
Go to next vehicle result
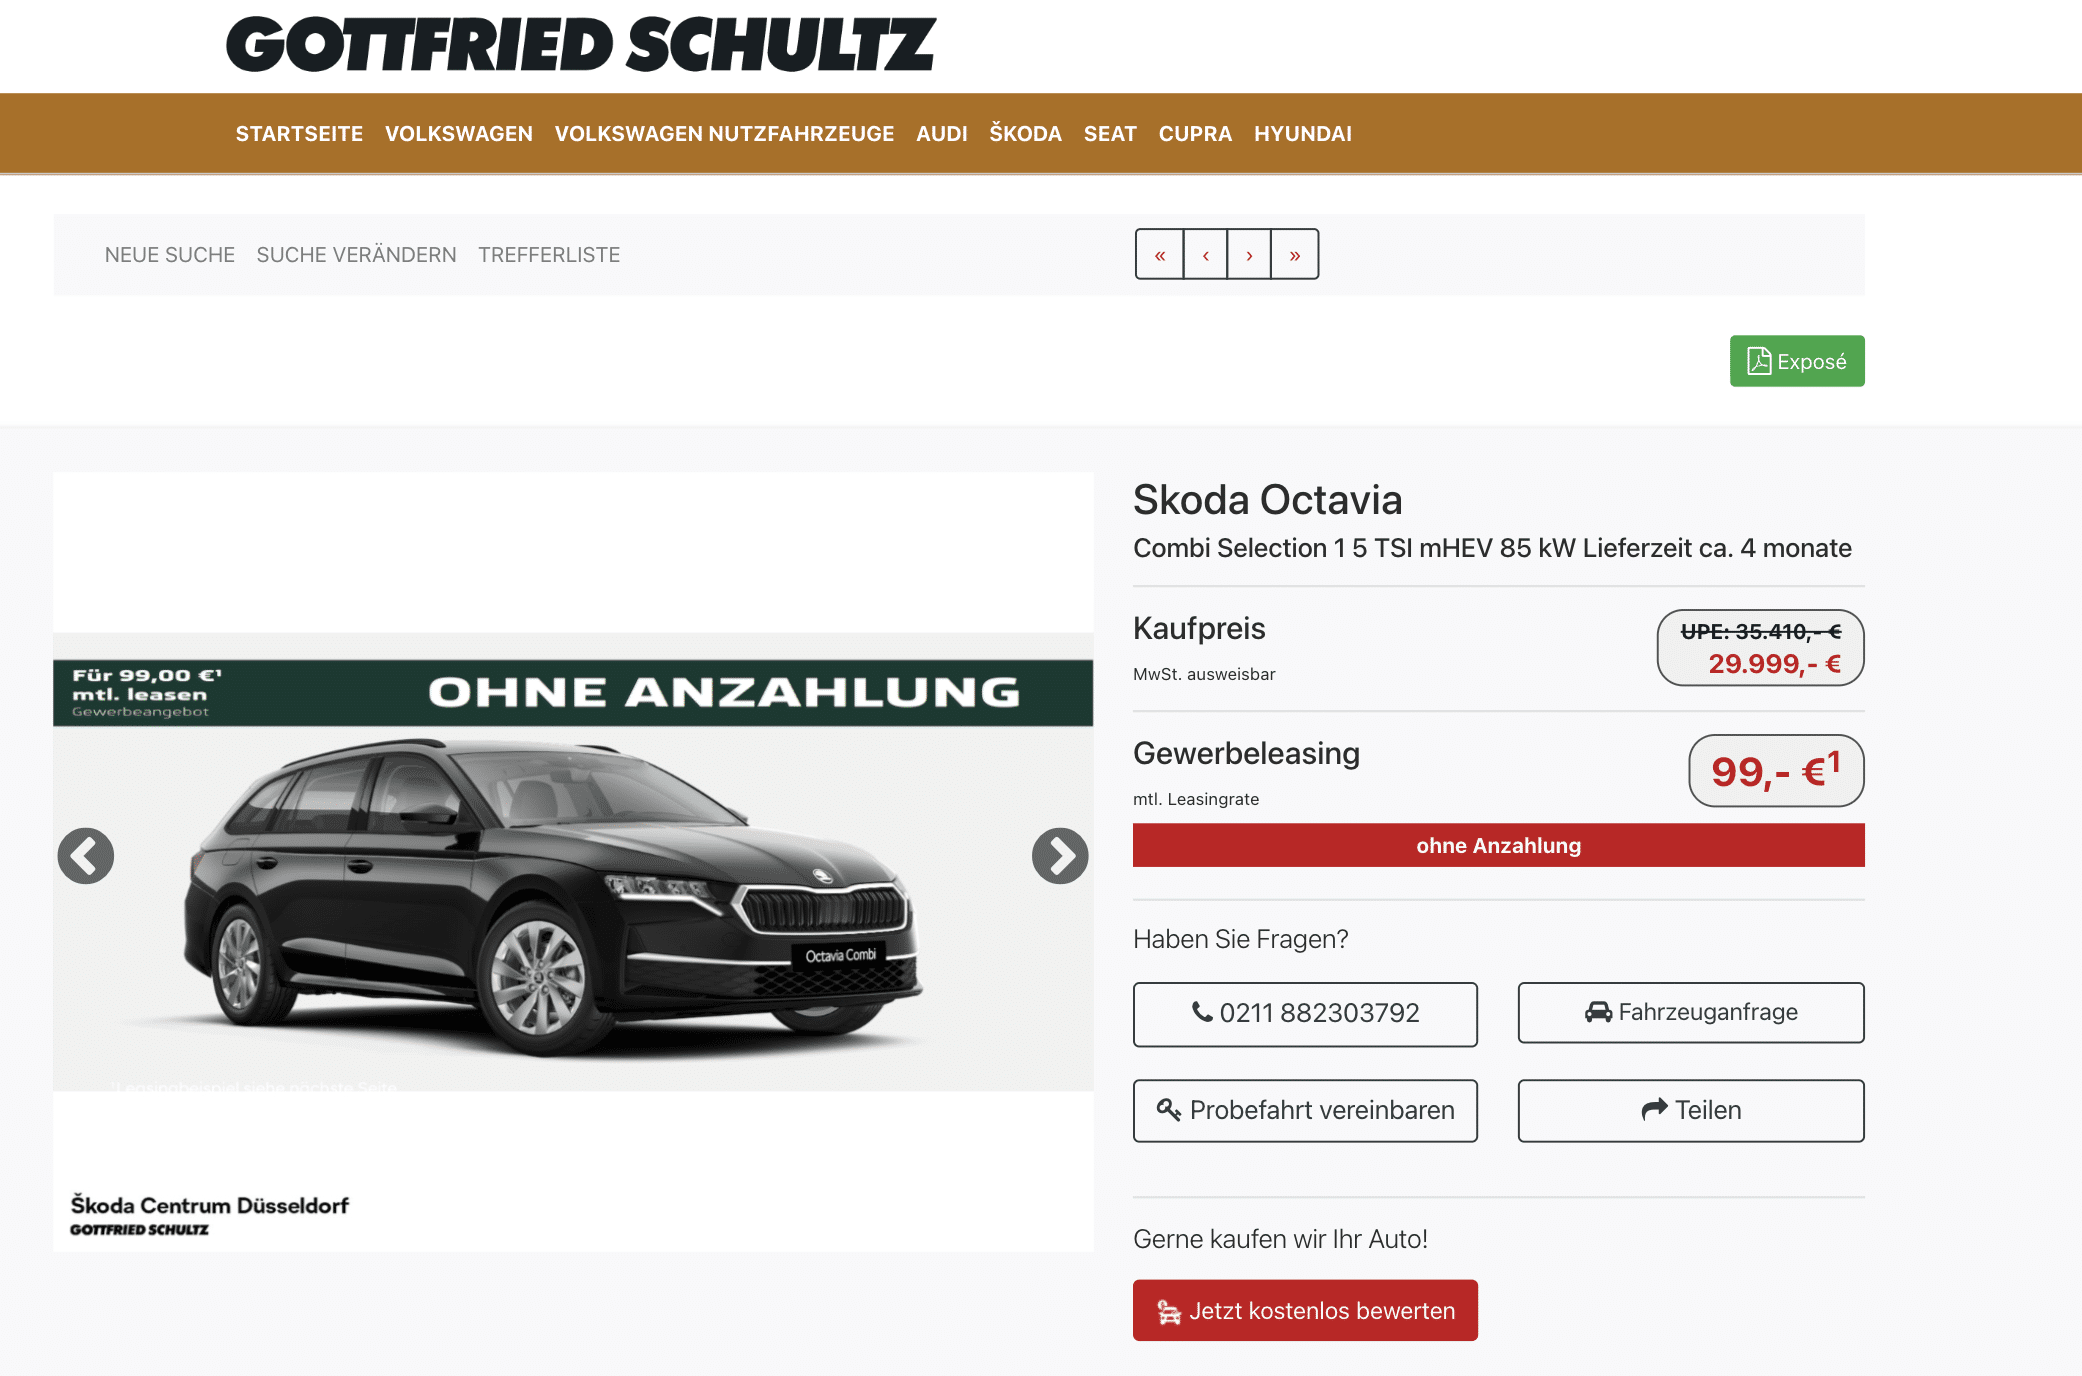pyautogui.click(x=1249, y=255)
